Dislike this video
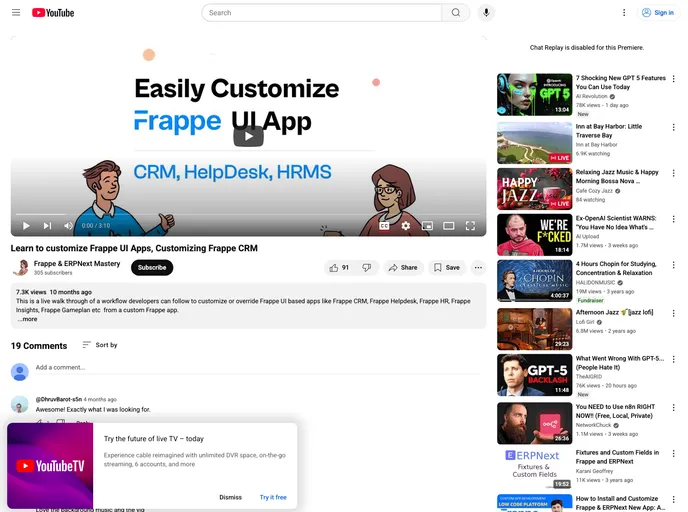This screenshot has width=688, height=512. [367, 267]
